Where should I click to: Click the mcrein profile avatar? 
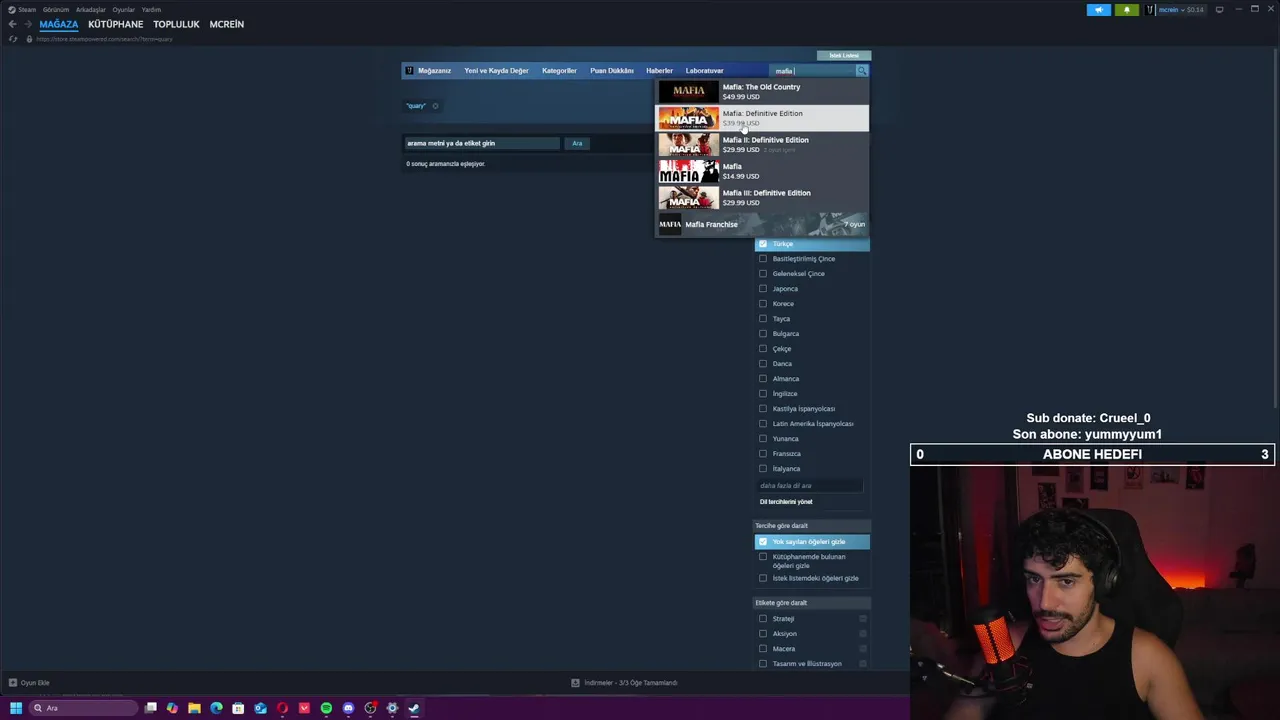1151,10
